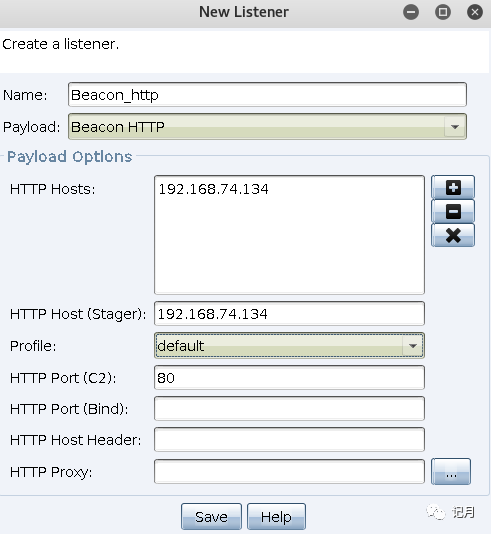Maximize the New Listener window
Screen dimensions: 491x534
coord(443,12)
